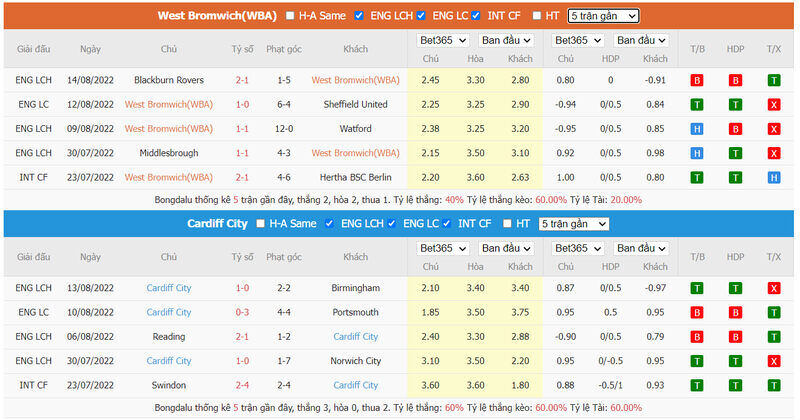This screenshot has width=800, height=420.
Task: Enable H-A Same checkbox for West Bromwich
Action: 290,16
